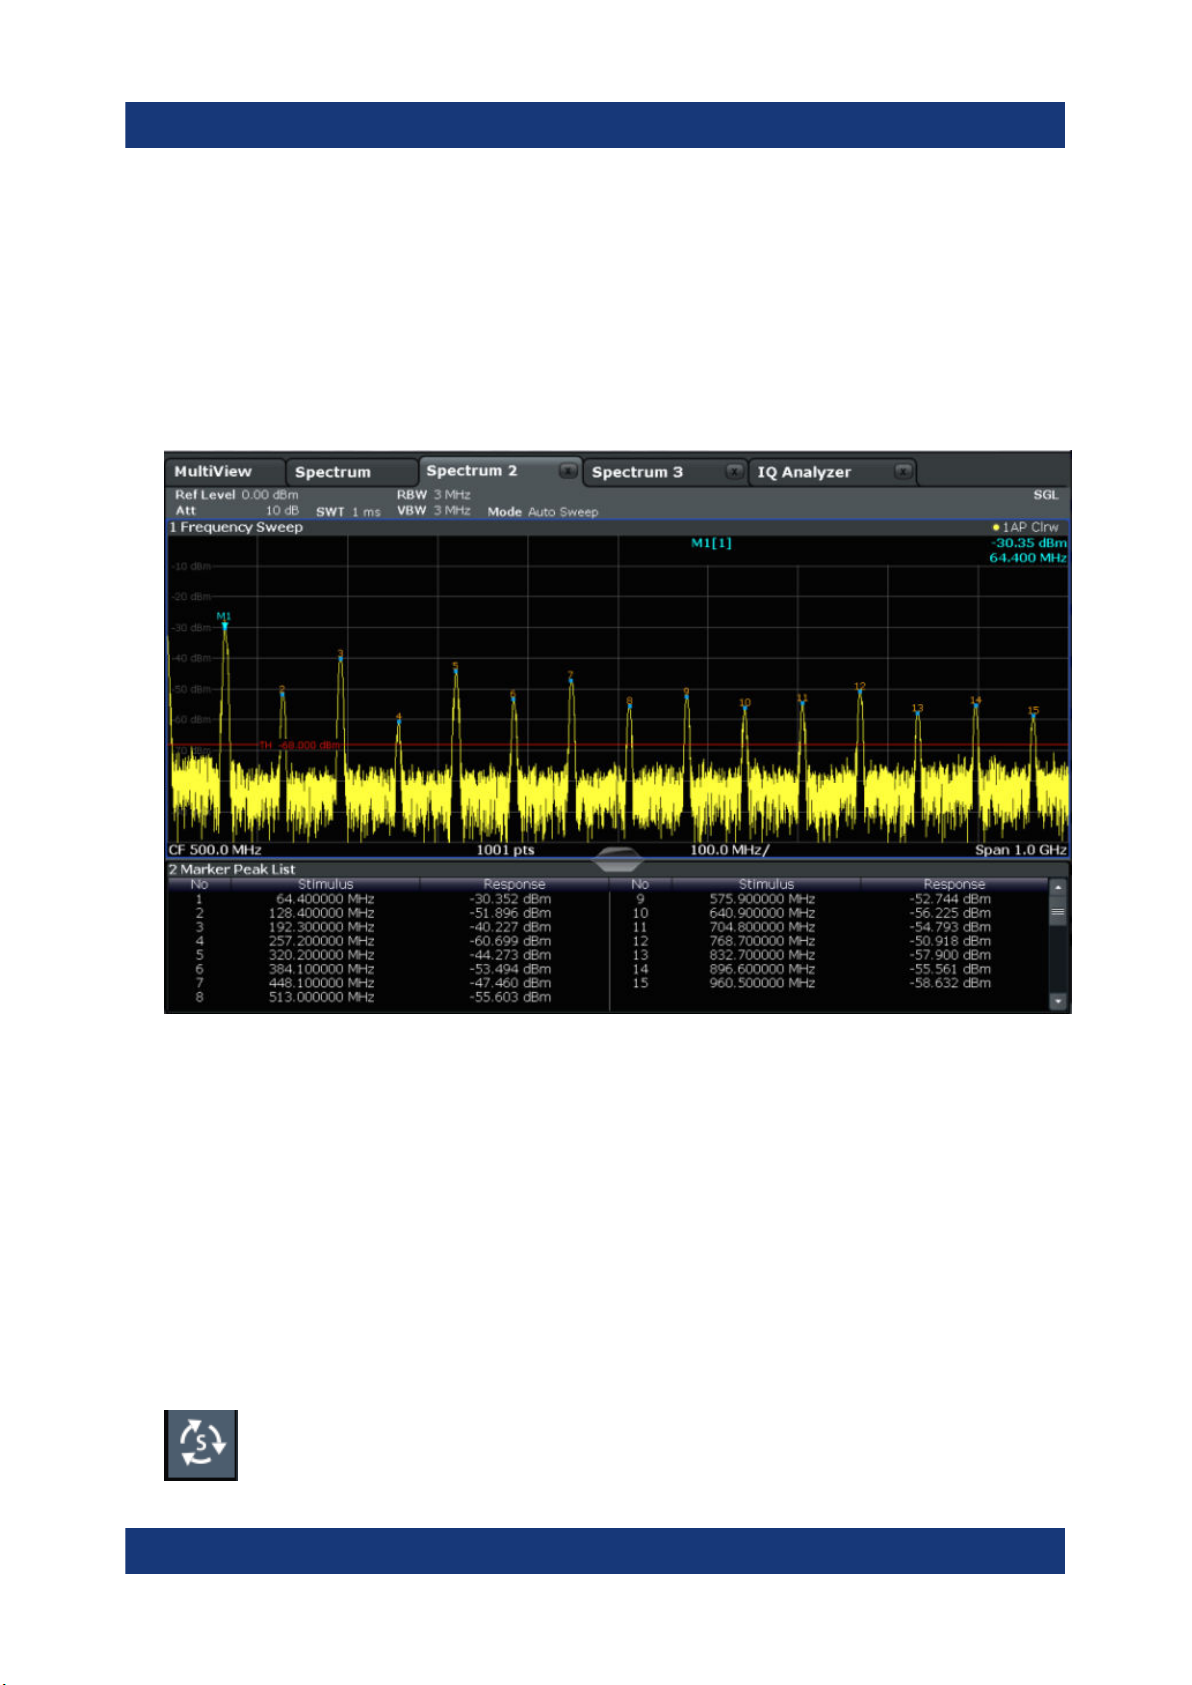The height and width of the screenshot is (1685, 1192).
Task: Click the -60.699 dBm response value
Action: pos(510,941)
